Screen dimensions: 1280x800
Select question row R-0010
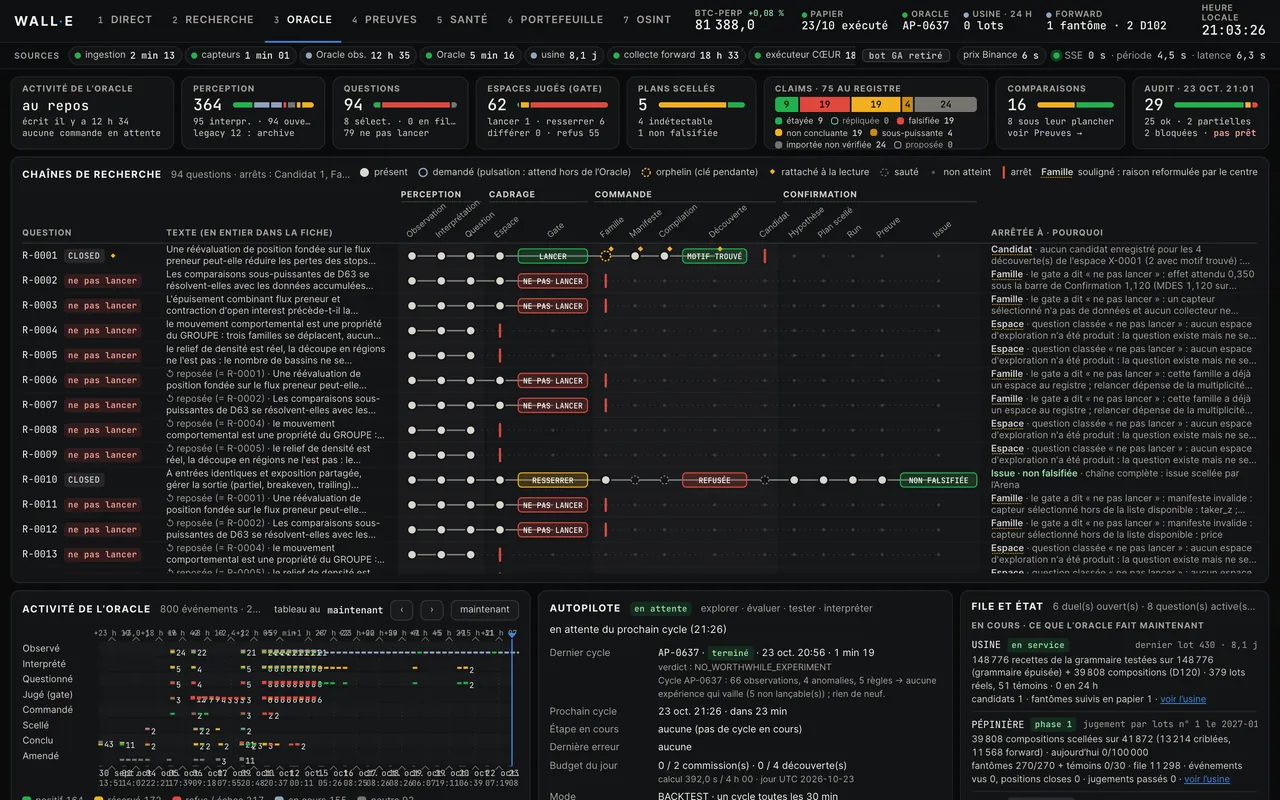640,480
